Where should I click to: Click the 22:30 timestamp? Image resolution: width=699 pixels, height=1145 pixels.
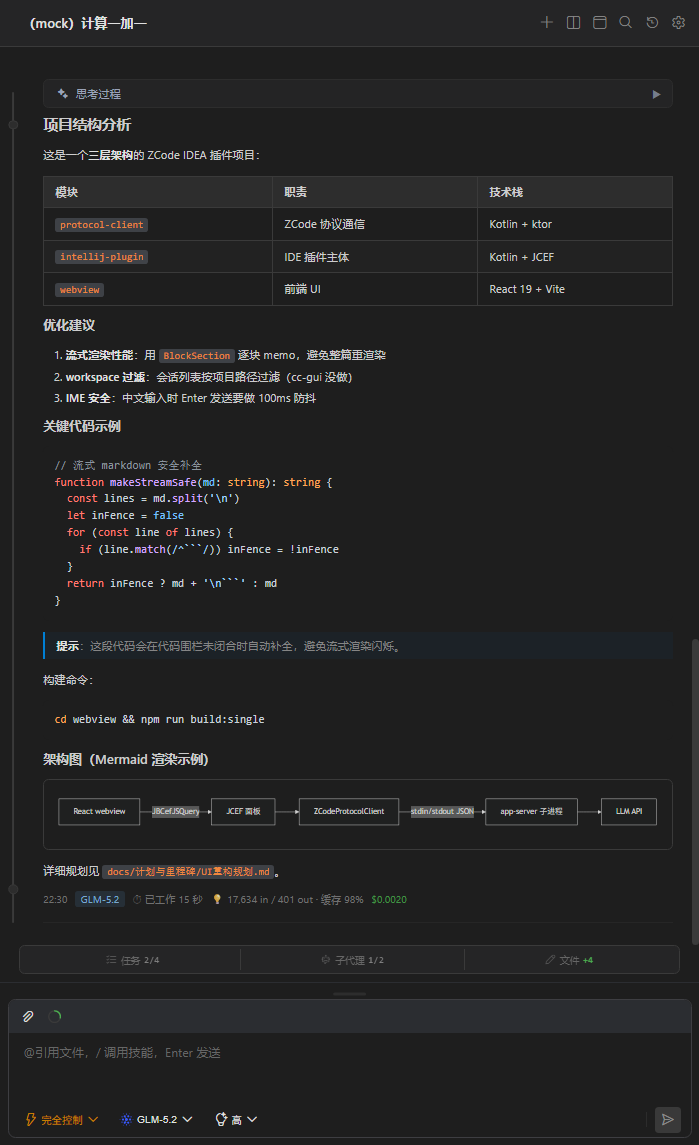(x=55, y=900)
